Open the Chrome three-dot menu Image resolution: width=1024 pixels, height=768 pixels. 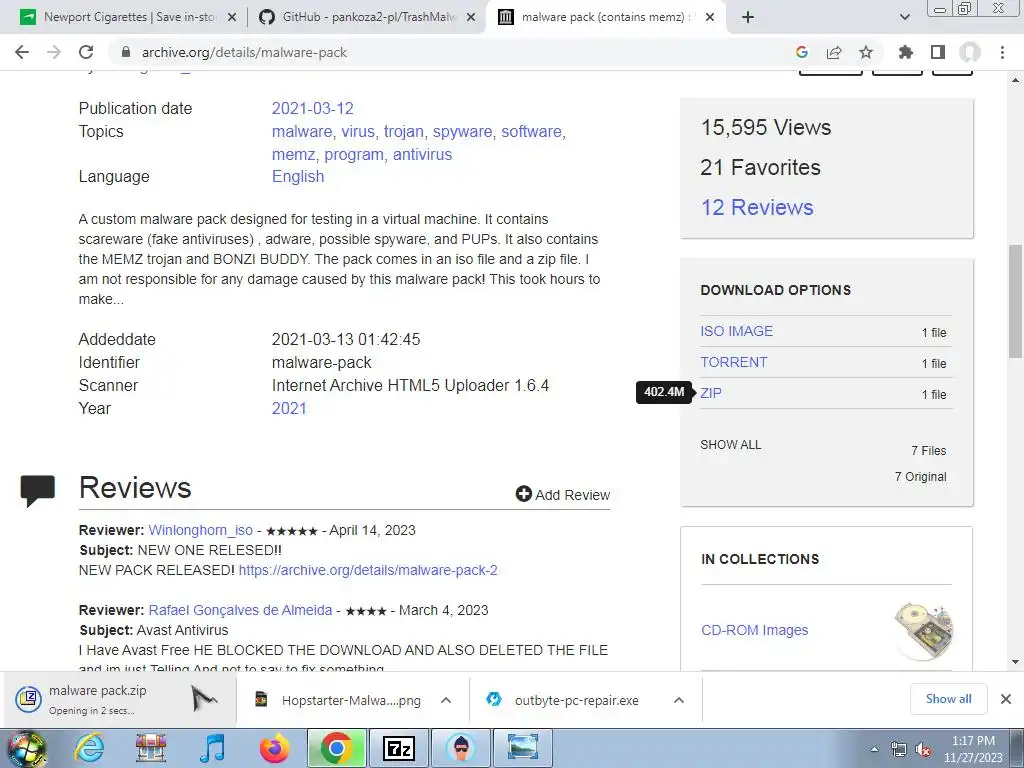click(x=1002, y=52)
